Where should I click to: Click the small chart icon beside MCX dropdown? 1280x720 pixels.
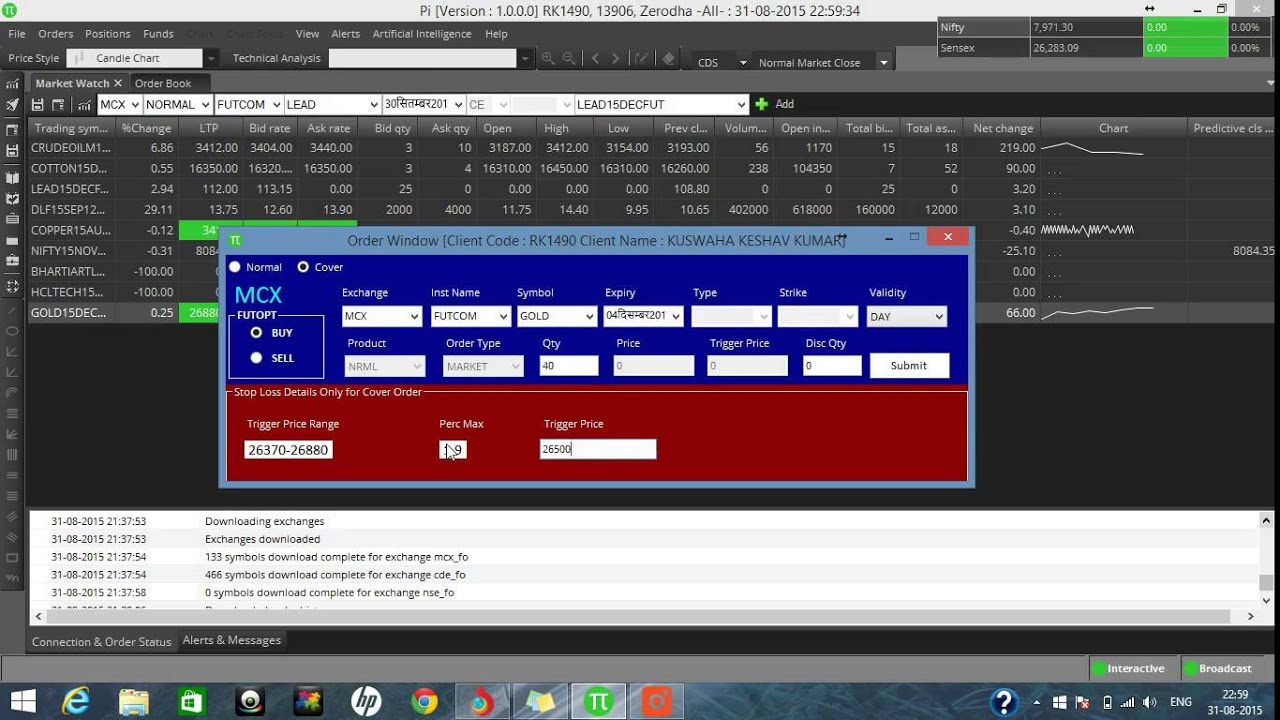84,104
